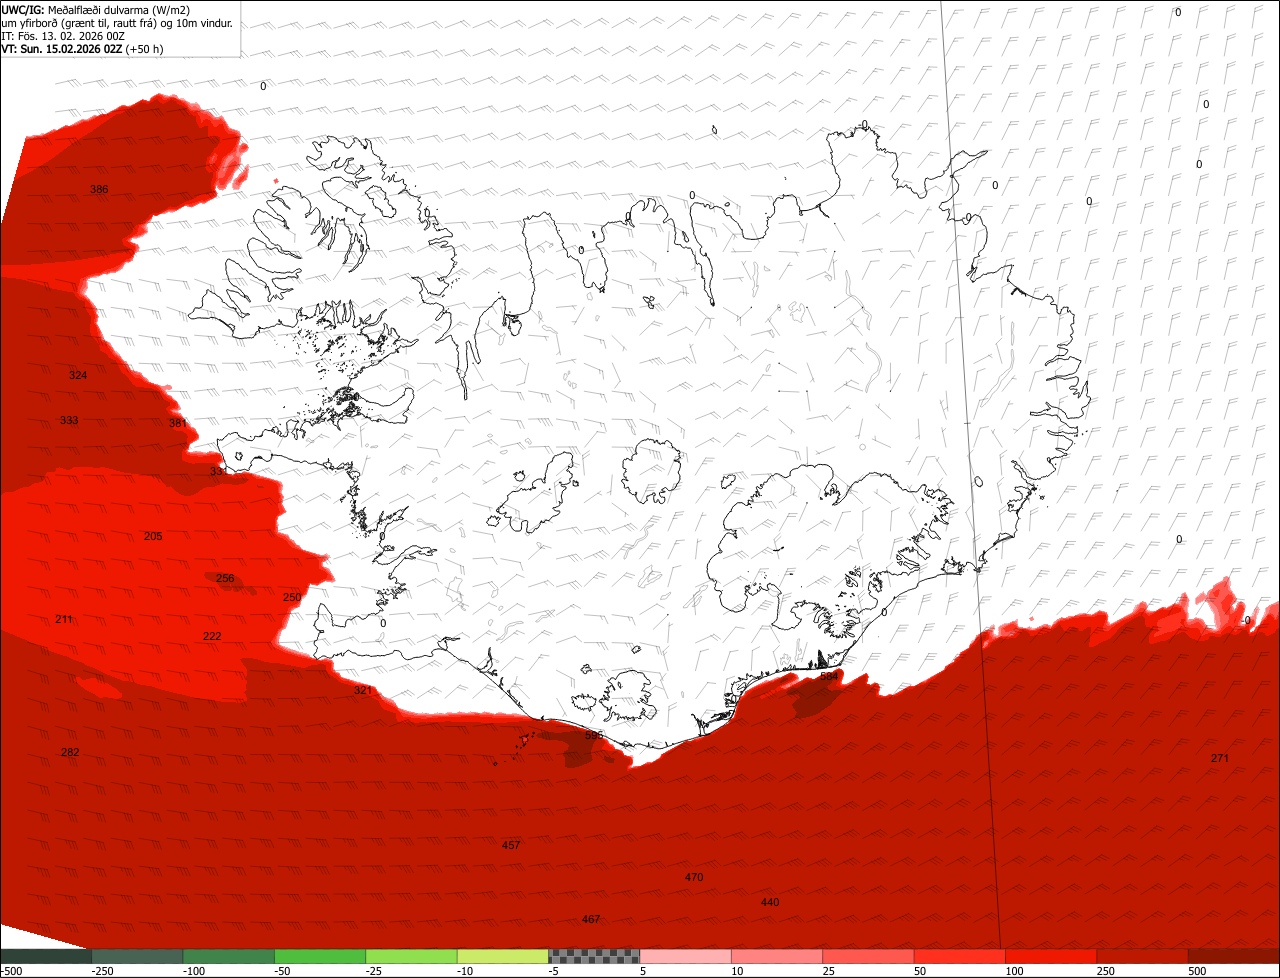This screenshot has width=1280, height=978.
Task: Click the map value 440
Action: [x=770, y=902]
